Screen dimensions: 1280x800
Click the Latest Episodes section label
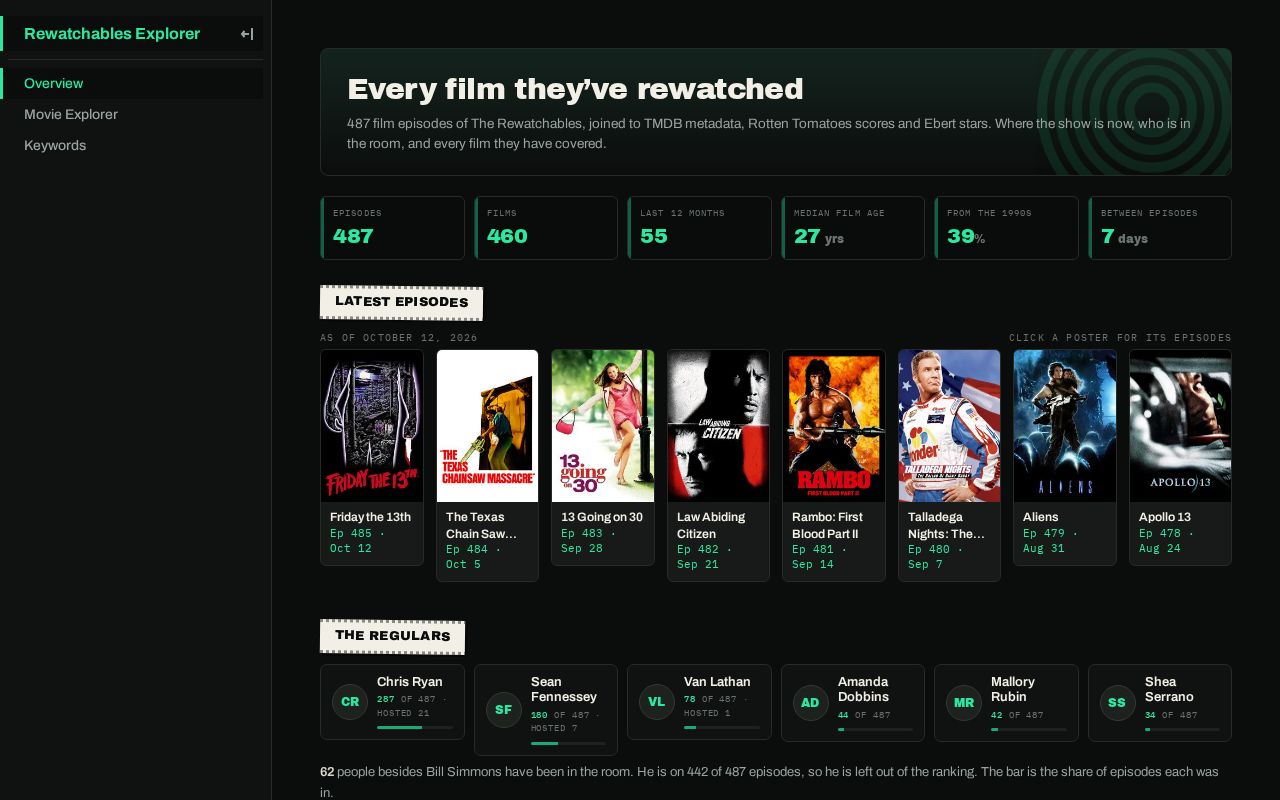[x=402, y=302]
